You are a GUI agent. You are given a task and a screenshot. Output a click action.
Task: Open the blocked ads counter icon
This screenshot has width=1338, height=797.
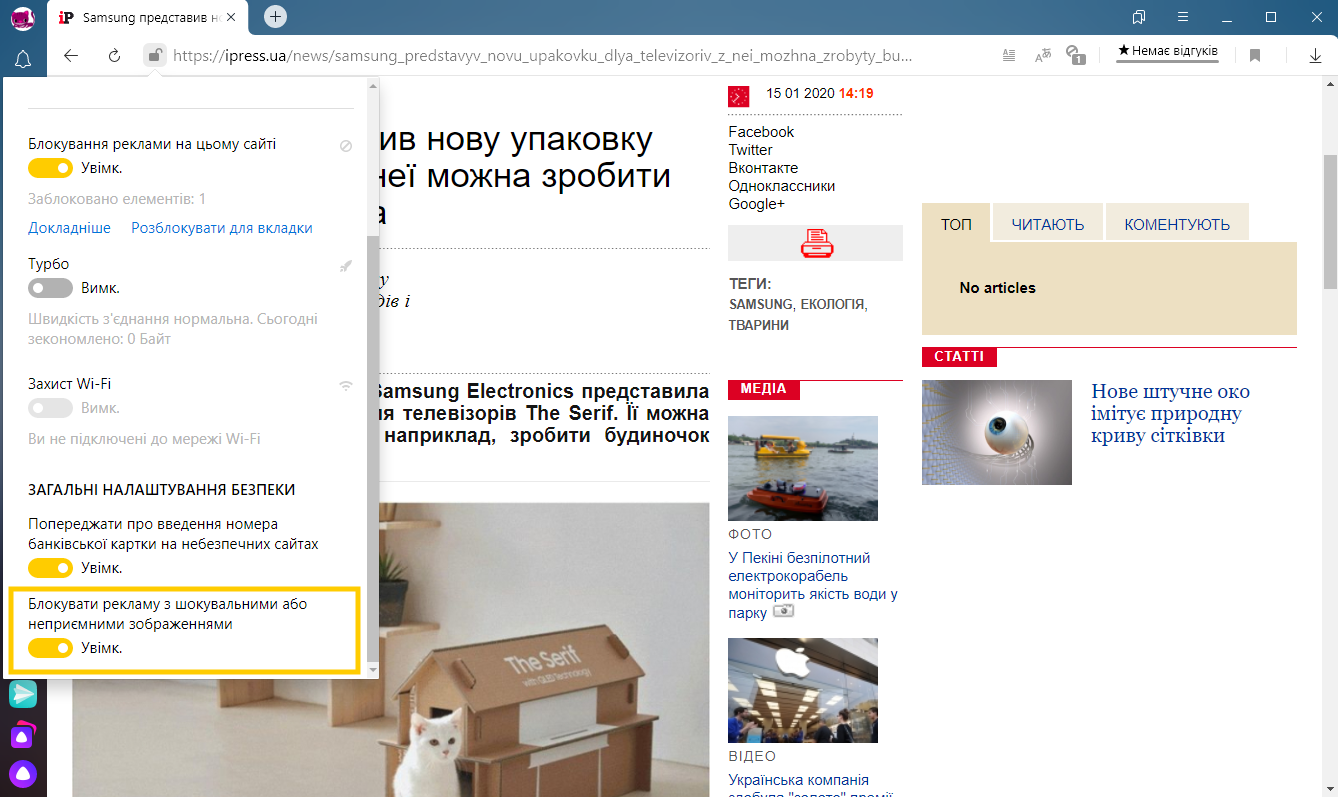(1076, 55)
